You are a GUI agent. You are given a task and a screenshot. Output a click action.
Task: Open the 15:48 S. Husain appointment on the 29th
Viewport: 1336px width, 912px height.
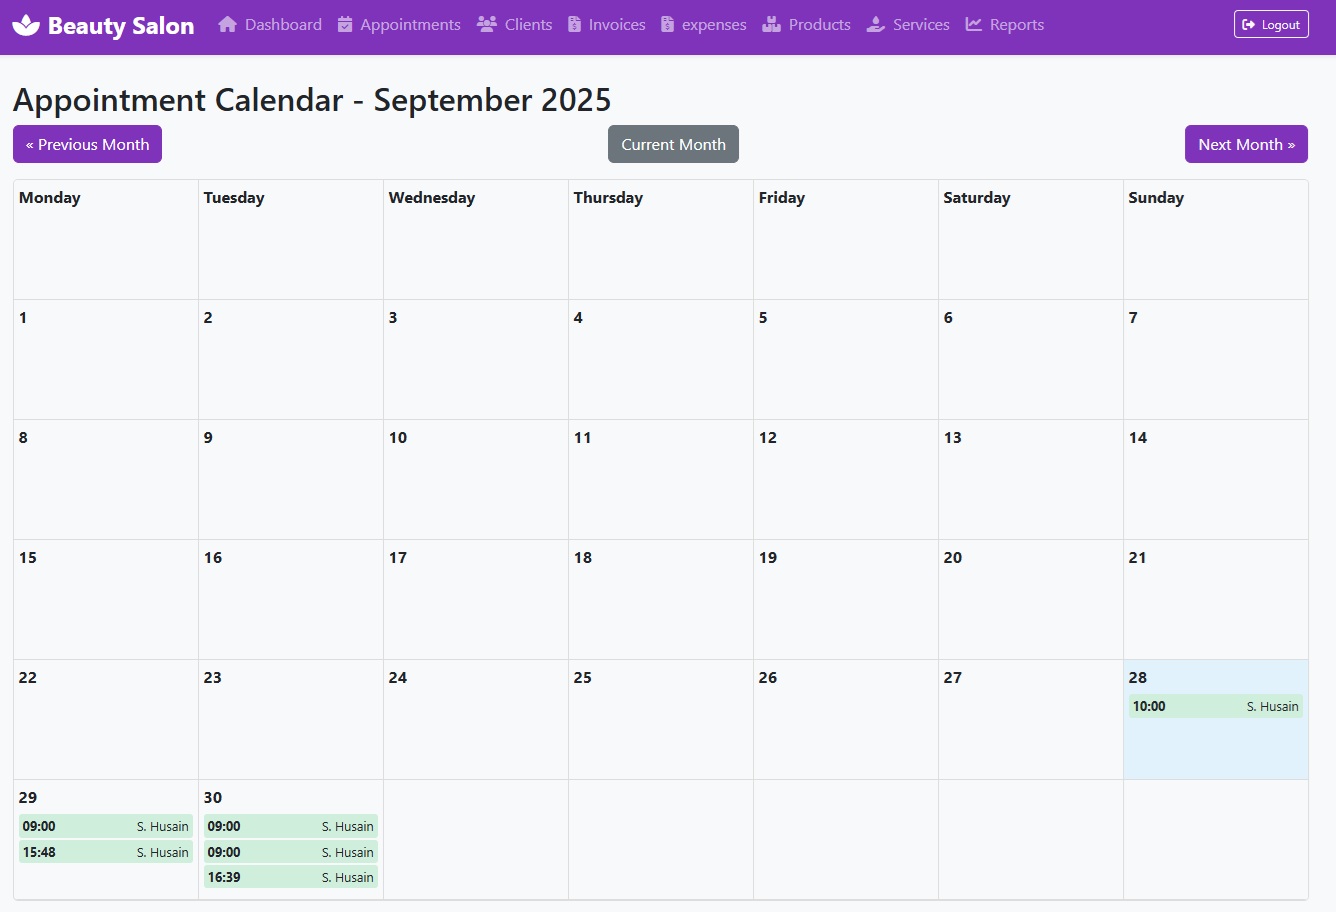[105, 852]
